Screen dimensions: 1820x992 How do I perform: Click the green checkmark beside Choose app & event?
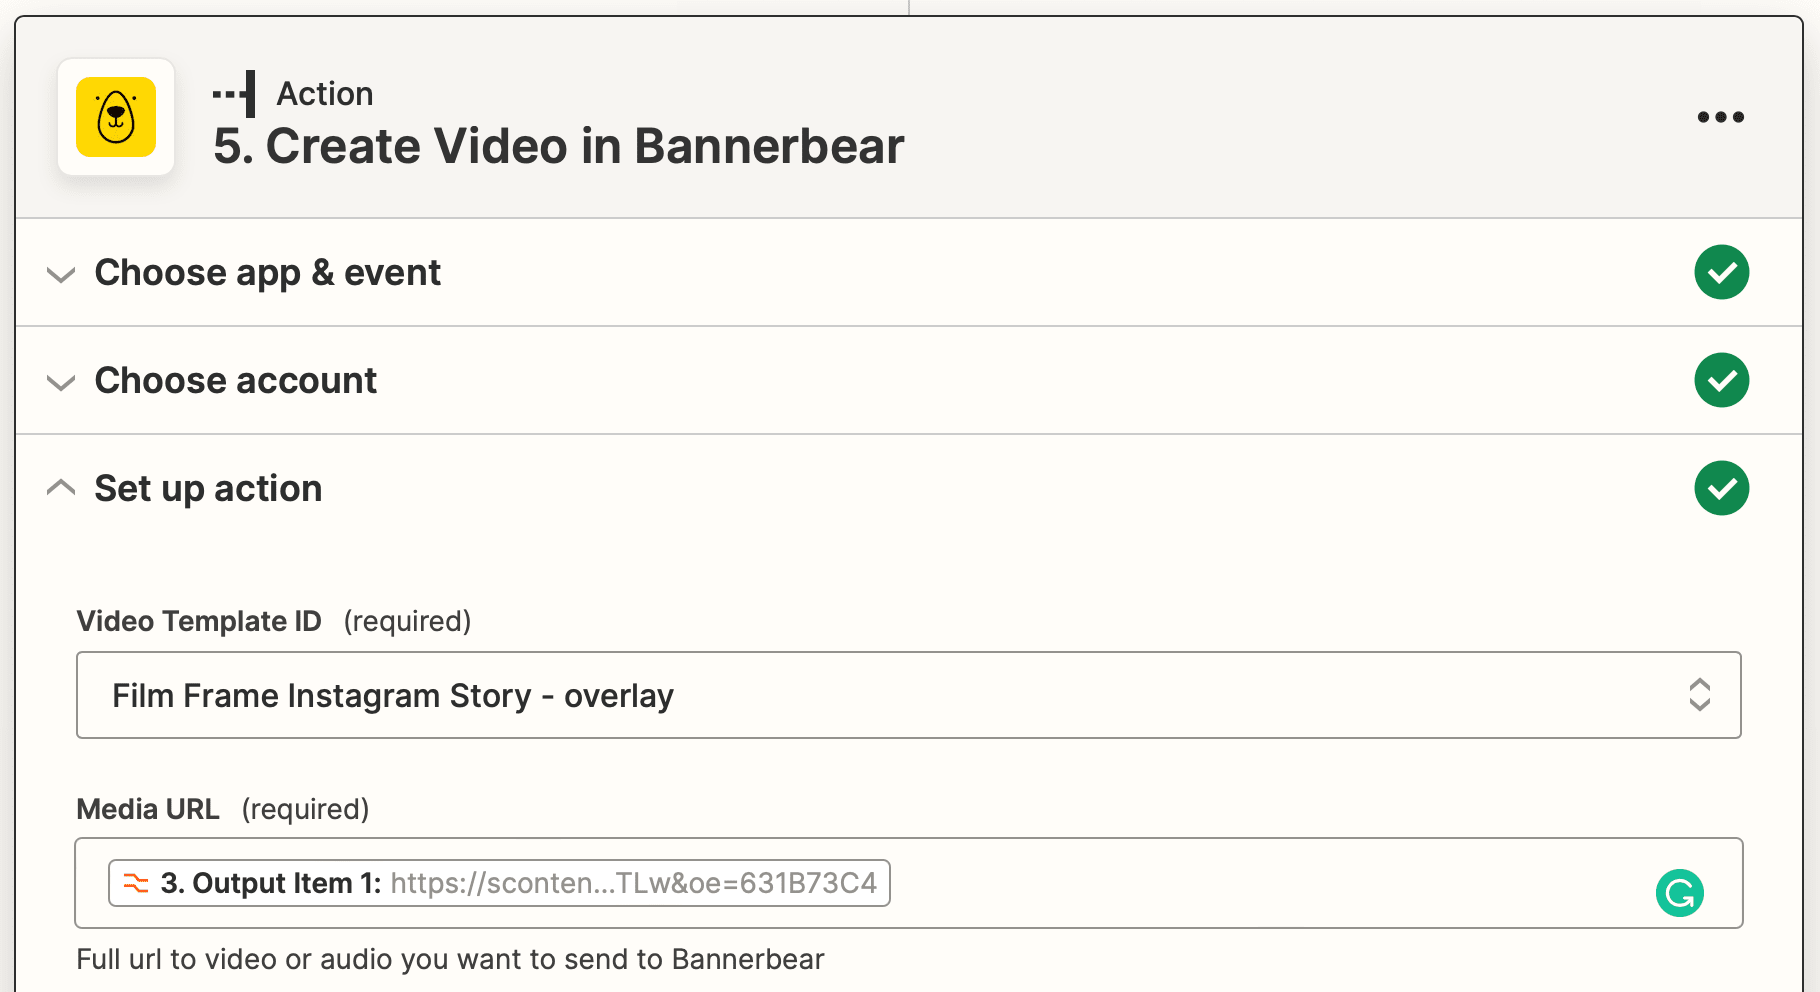(x=1721, y=272)
